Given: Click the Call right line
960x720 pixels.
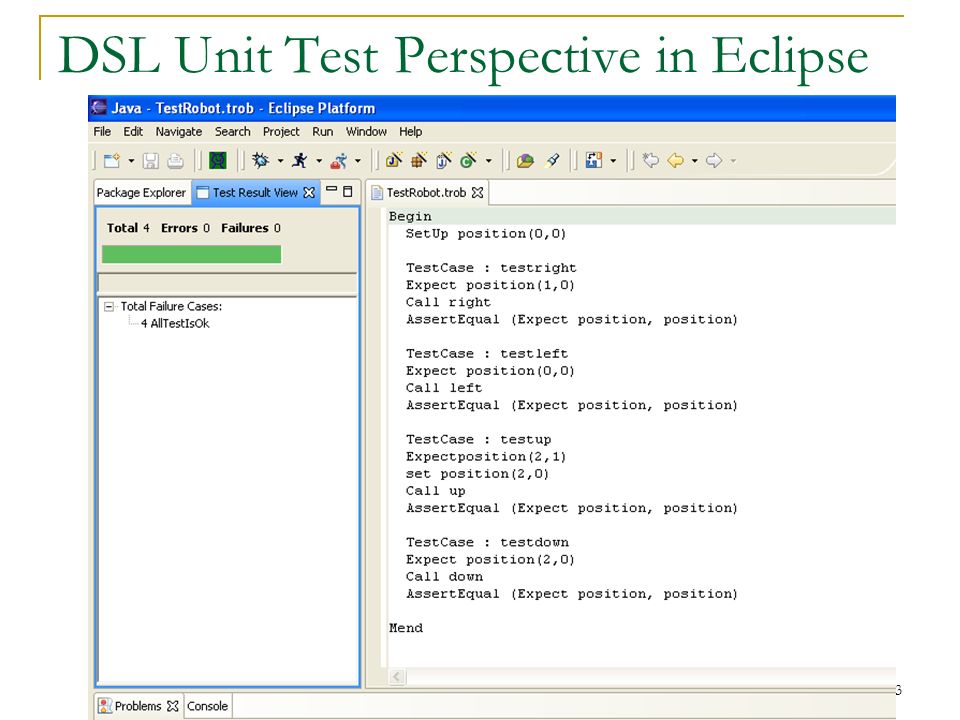Looking at the screenshot, I should point(448,302).
